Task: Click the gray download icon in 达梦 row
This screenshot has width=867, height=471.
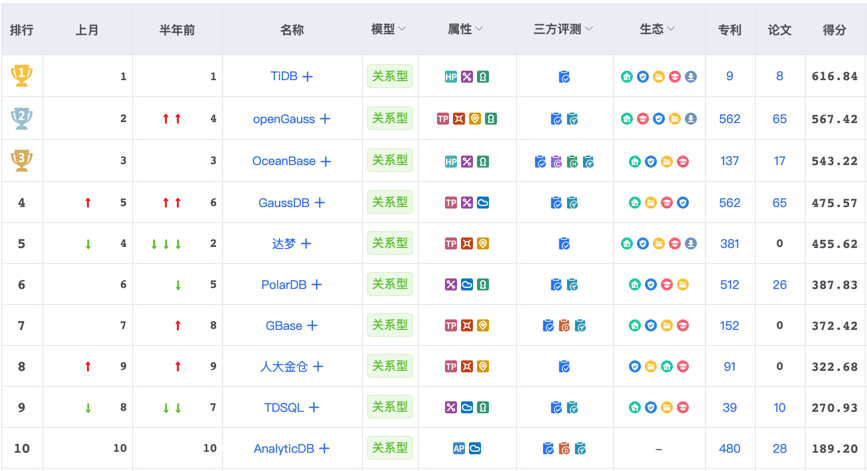Action: pos(691,244)
